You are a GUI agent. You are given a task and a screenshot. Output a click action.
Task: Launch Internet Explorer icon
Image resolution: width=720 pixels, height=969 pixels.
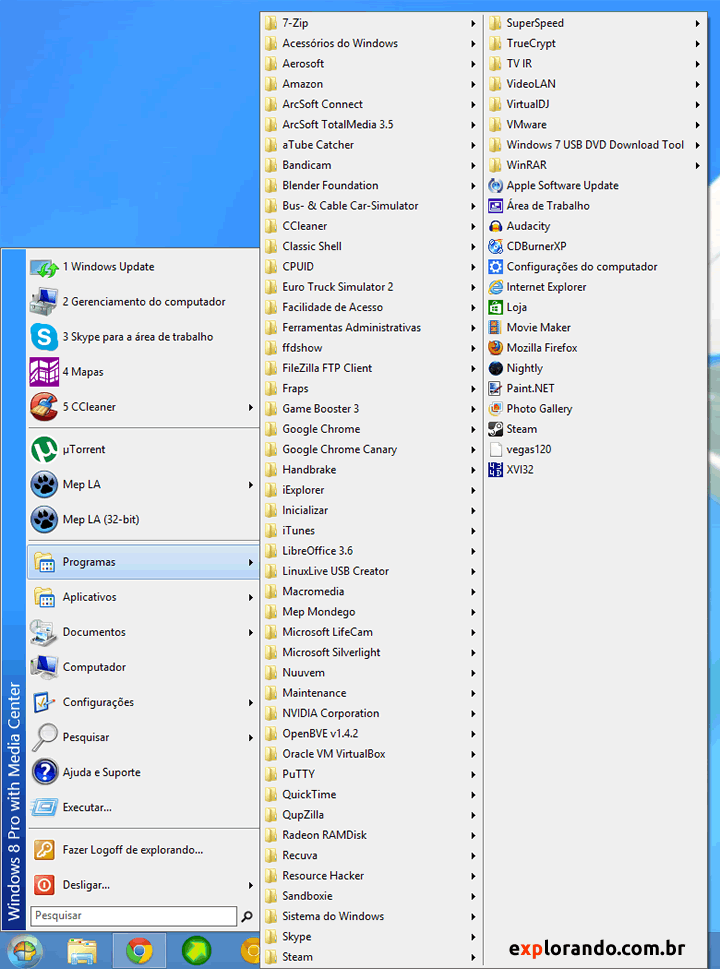point(496,287)
